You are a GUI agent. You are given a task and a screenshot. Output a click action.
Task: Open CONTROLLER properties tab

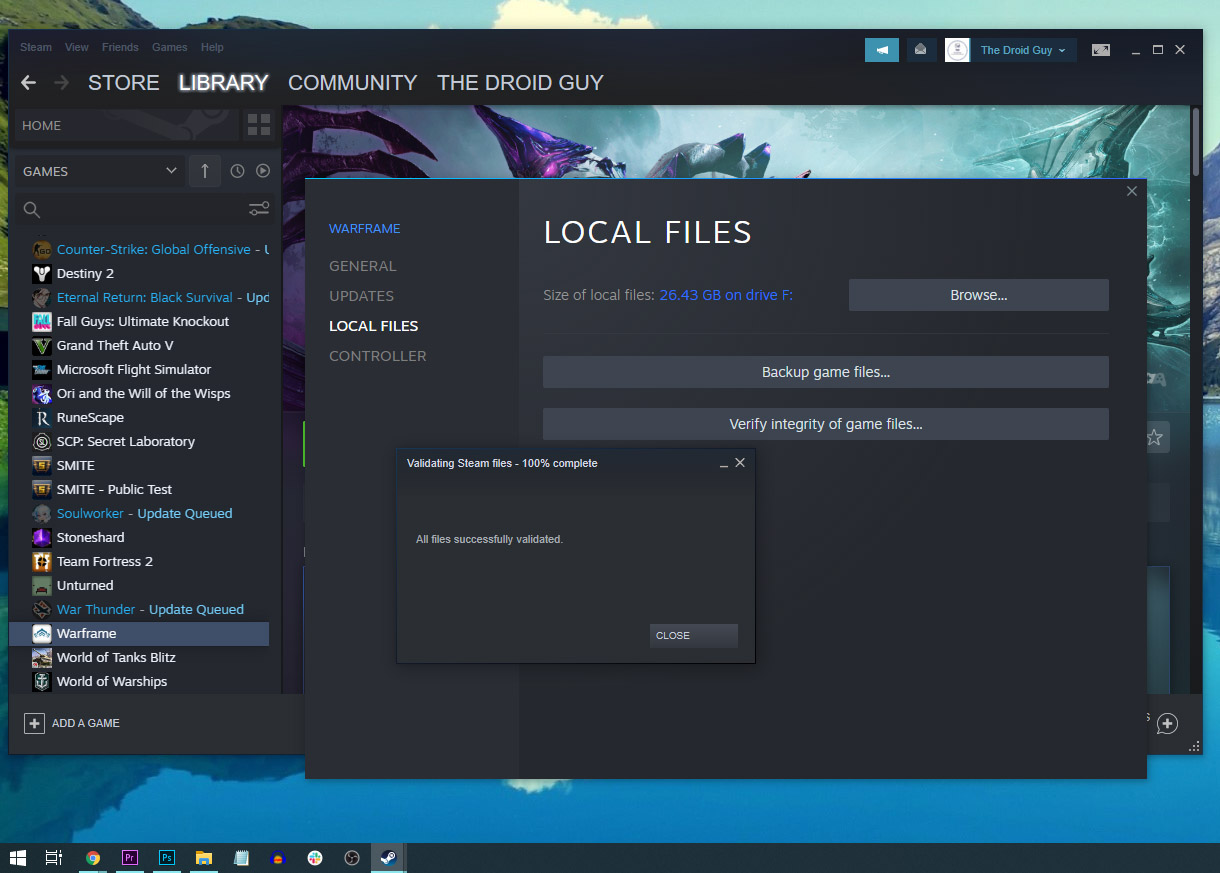pyautogui.click(x=378, y=356)
